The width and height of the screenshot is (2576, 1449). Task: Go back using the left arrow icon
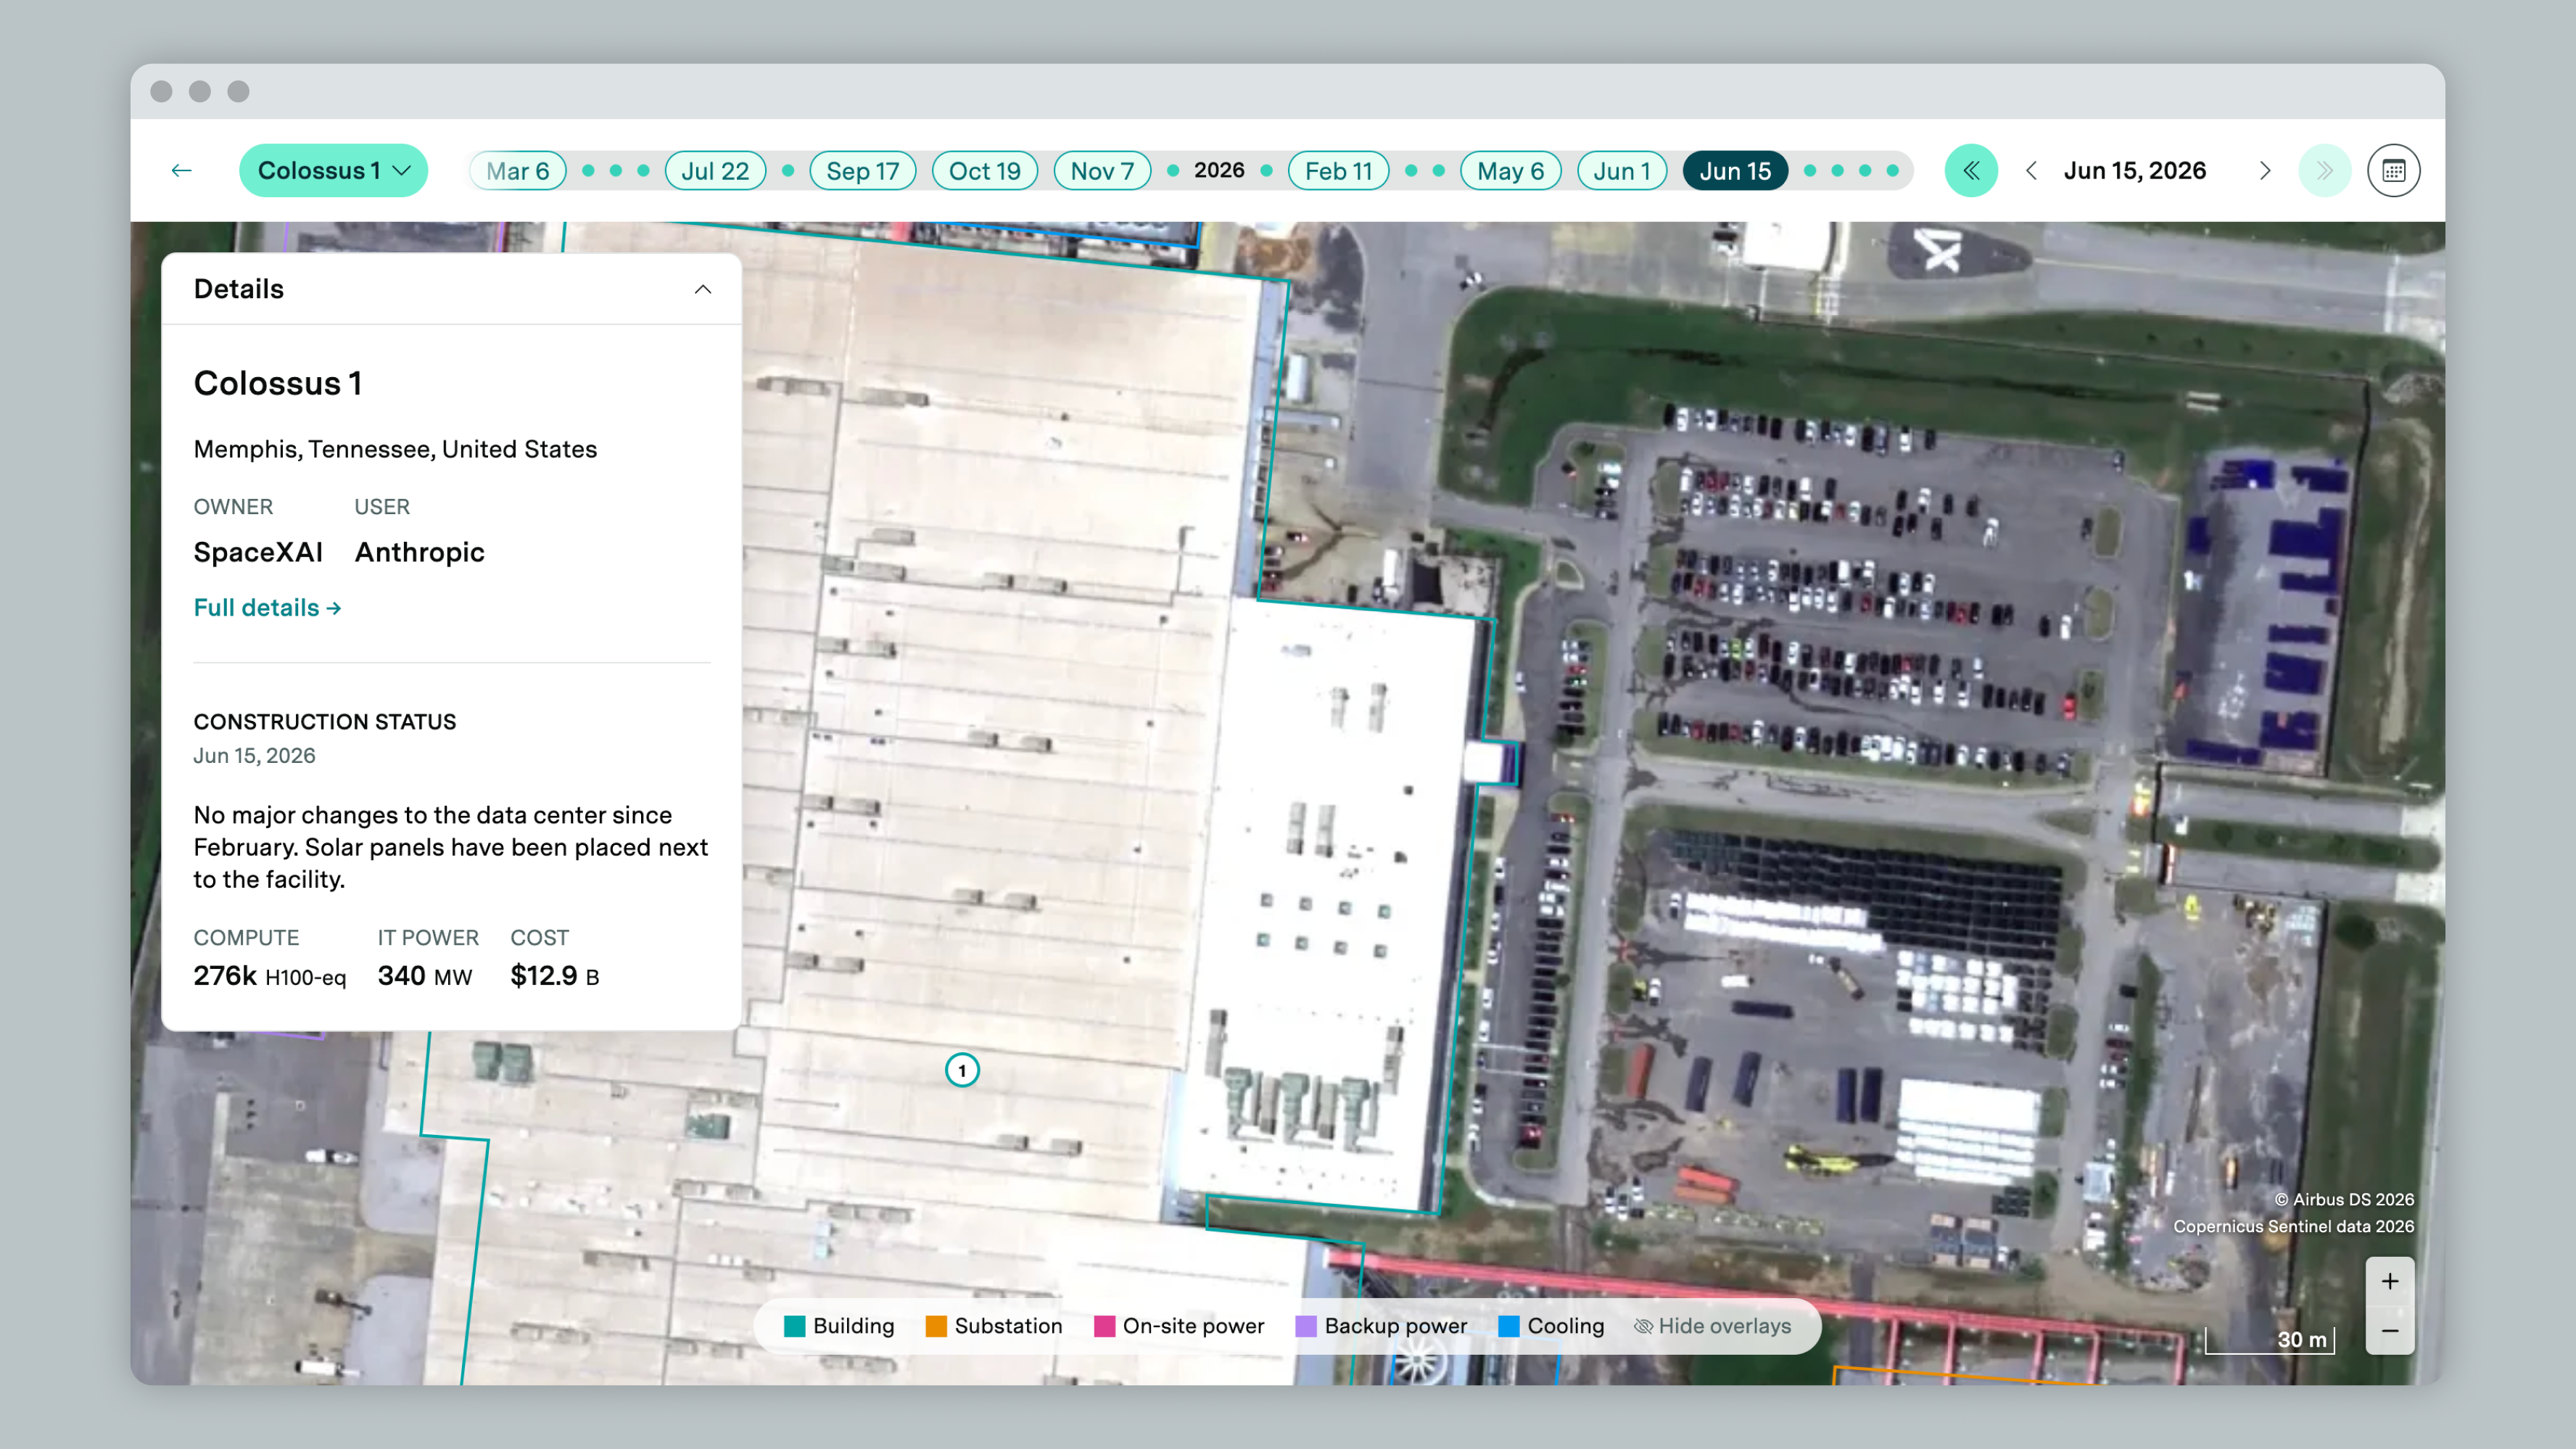pyautogui.click(x=181, y=171)
